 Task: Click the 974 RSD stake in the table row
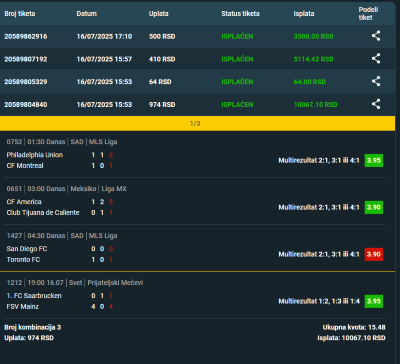(162, 104)
